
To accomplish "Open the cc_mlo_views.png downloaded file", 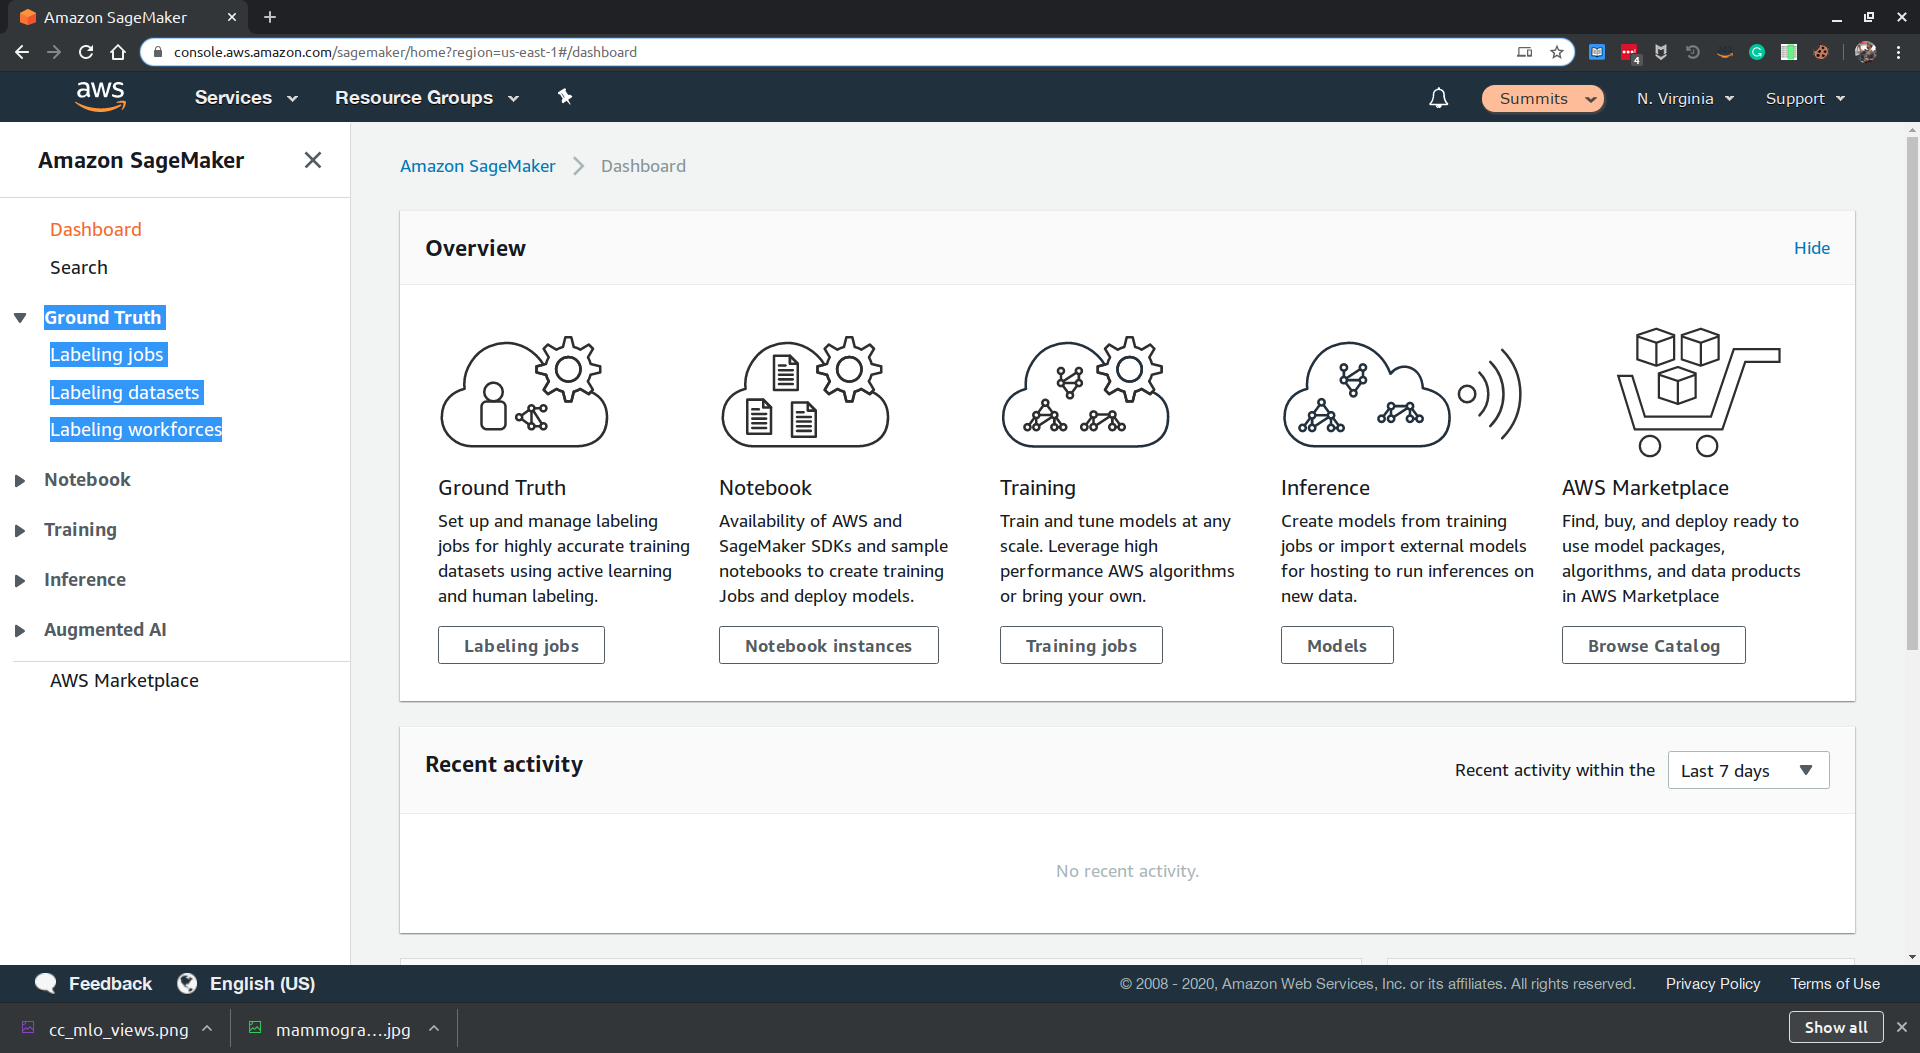I will click(118, 1029).
